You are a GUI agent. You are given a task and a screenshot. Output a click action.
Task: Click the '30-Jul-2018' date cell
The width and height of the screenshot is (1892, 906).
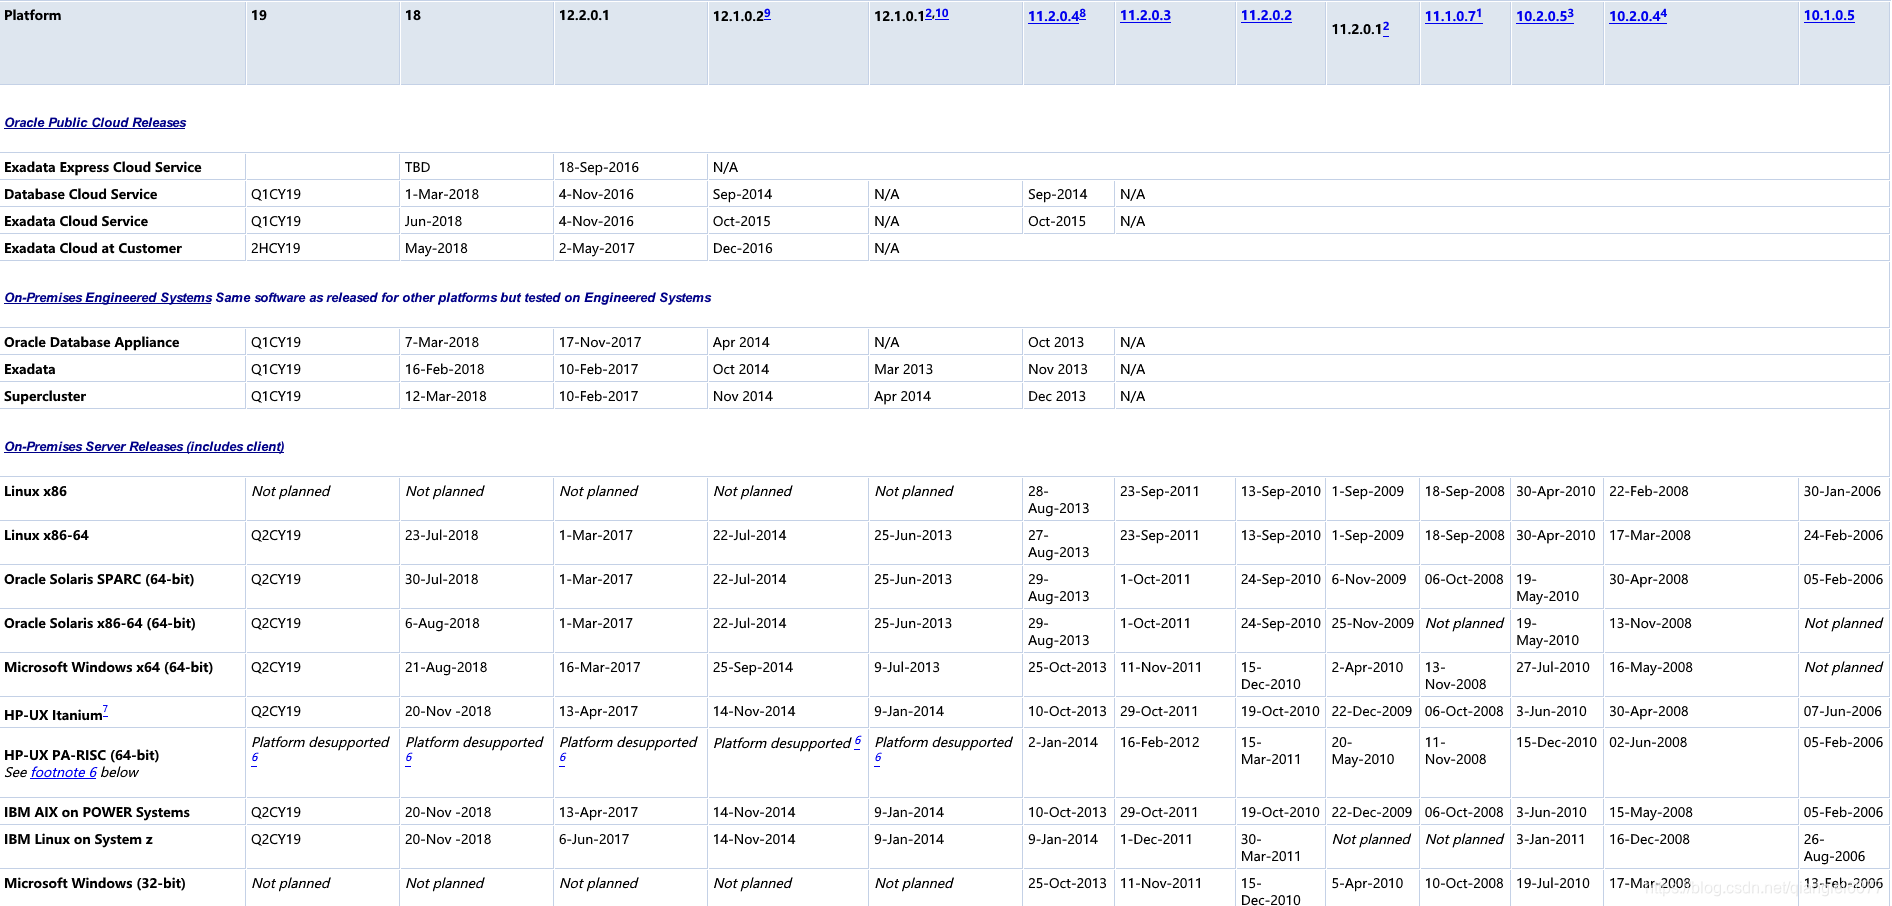tap(442, 580)
